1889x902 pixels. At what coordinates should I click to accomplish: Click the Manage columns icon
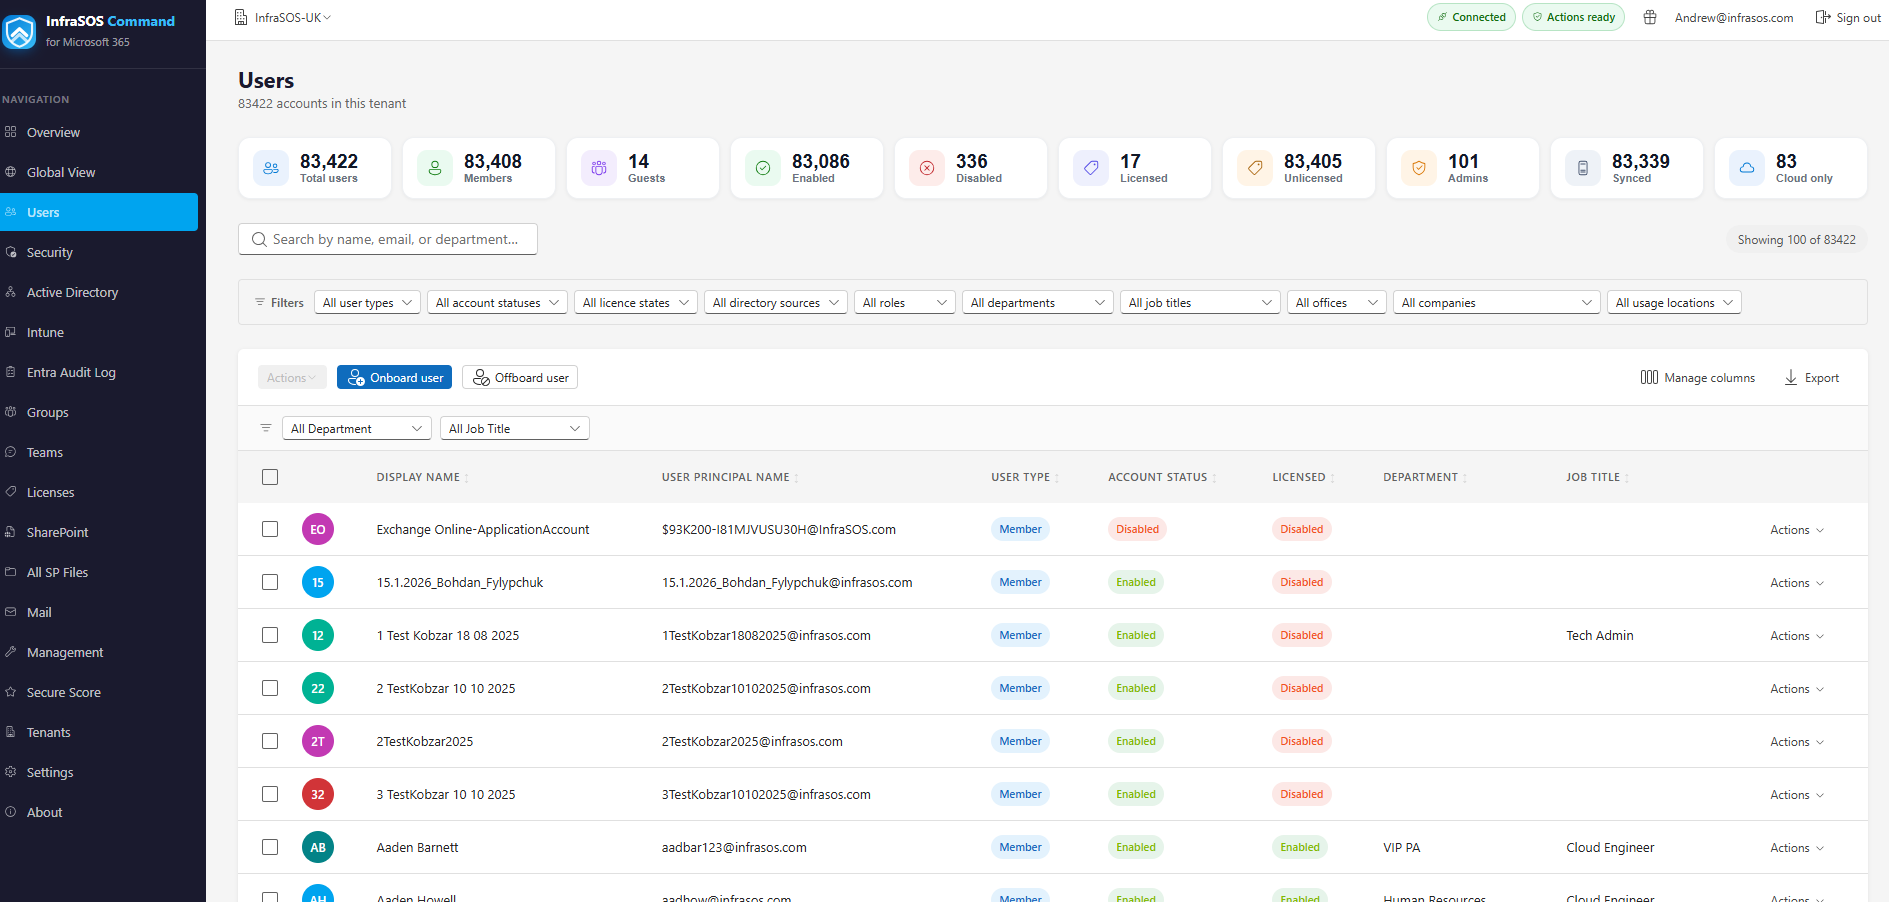click(1649, 377)
